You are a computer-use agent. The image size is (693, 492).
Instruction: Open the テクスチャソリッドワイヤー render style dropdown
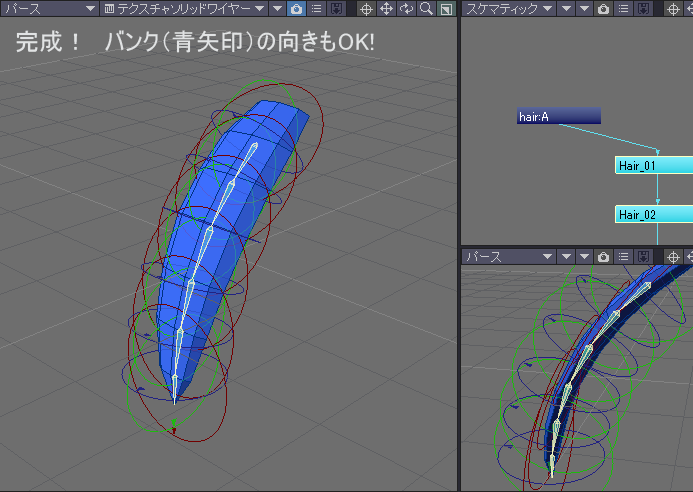184,8
